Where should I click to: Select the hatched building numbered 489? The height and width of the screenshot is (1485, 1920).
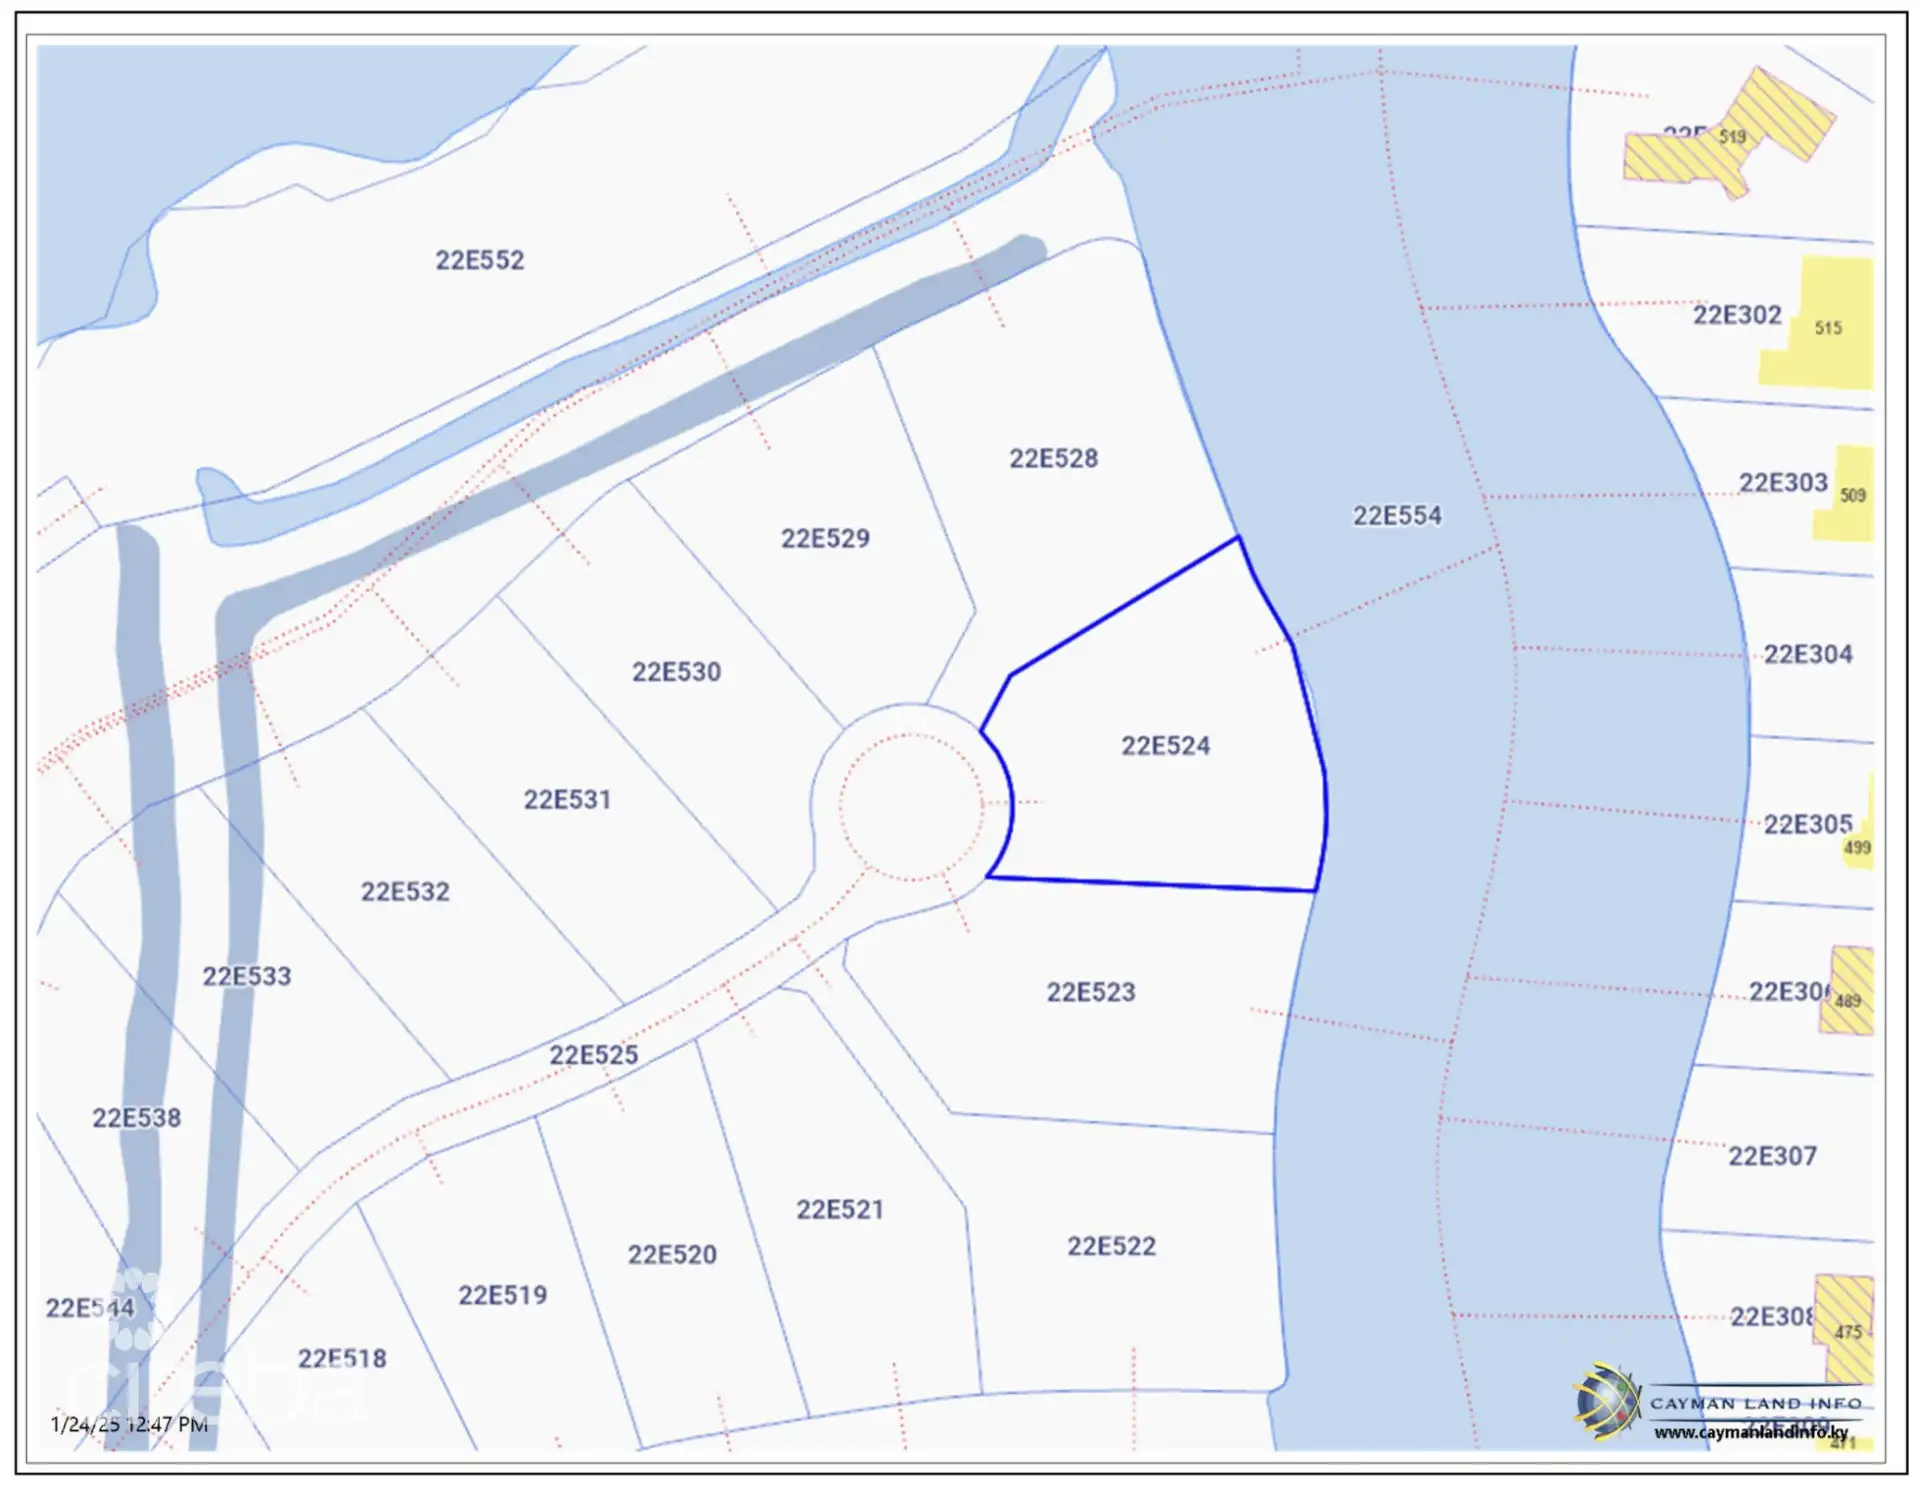click(x=1848, y=991)
